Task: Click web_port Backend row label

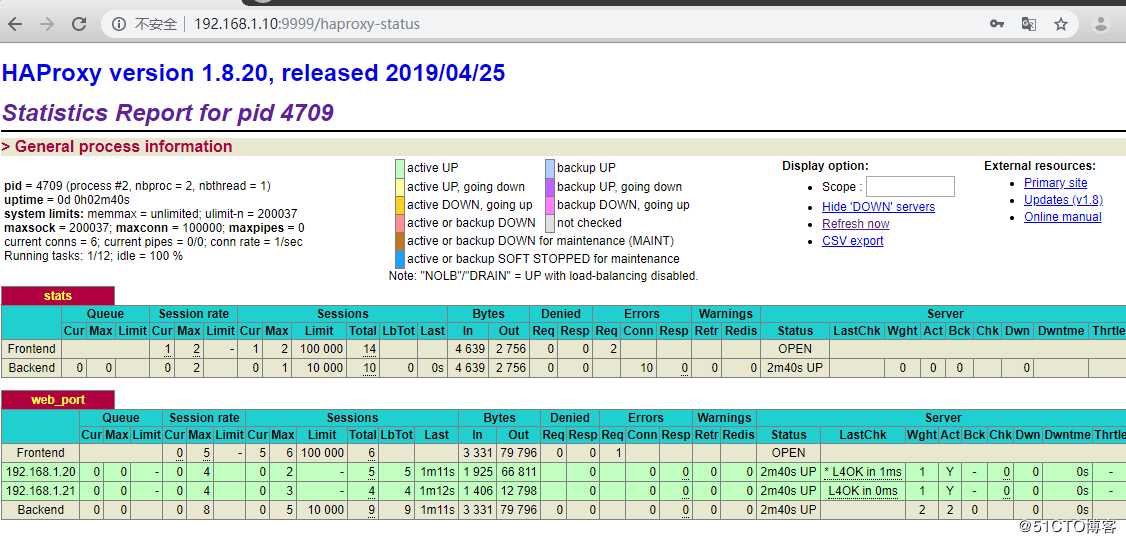Action: (40, 509)
